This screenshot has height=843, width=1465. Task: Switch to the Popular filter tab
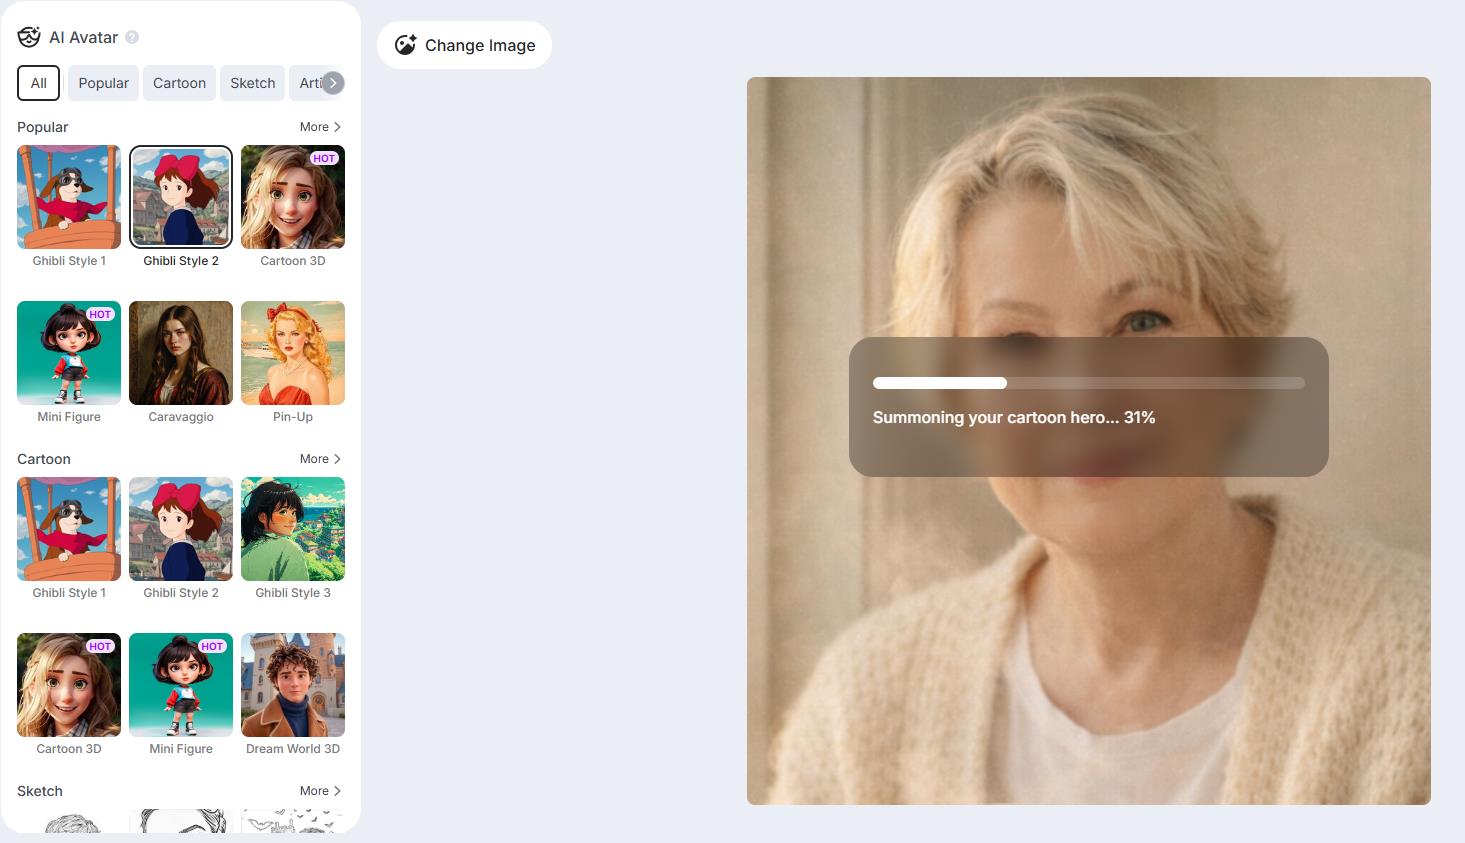click(104, 83)
